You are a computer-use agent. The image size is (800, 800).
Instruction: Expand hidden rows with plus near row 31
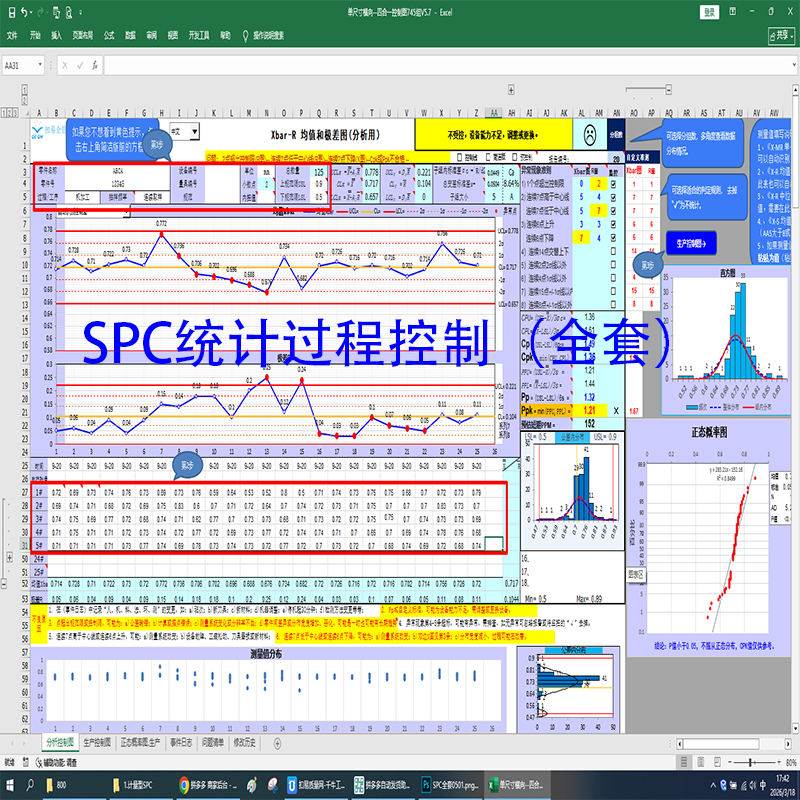point(10,557)
